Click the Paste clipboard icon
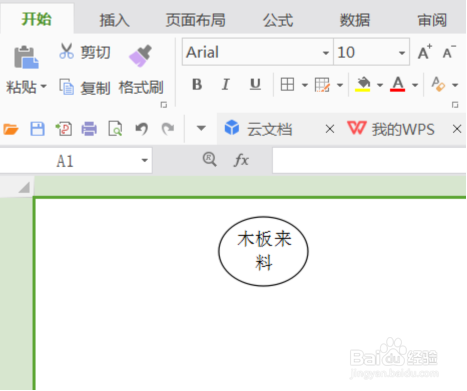467x391 pixels. coord(26,57)
